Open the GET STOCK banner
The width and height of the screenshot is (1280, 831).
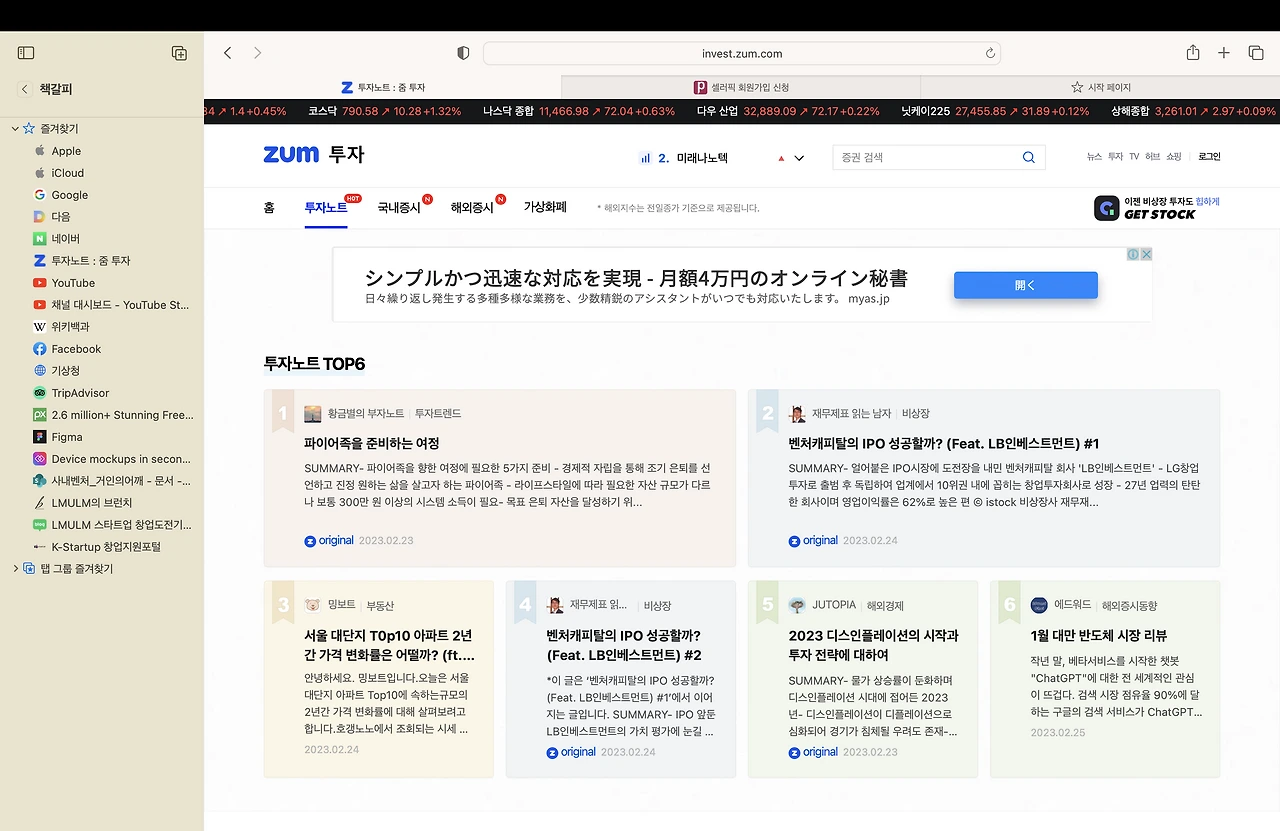point(1157,208)
